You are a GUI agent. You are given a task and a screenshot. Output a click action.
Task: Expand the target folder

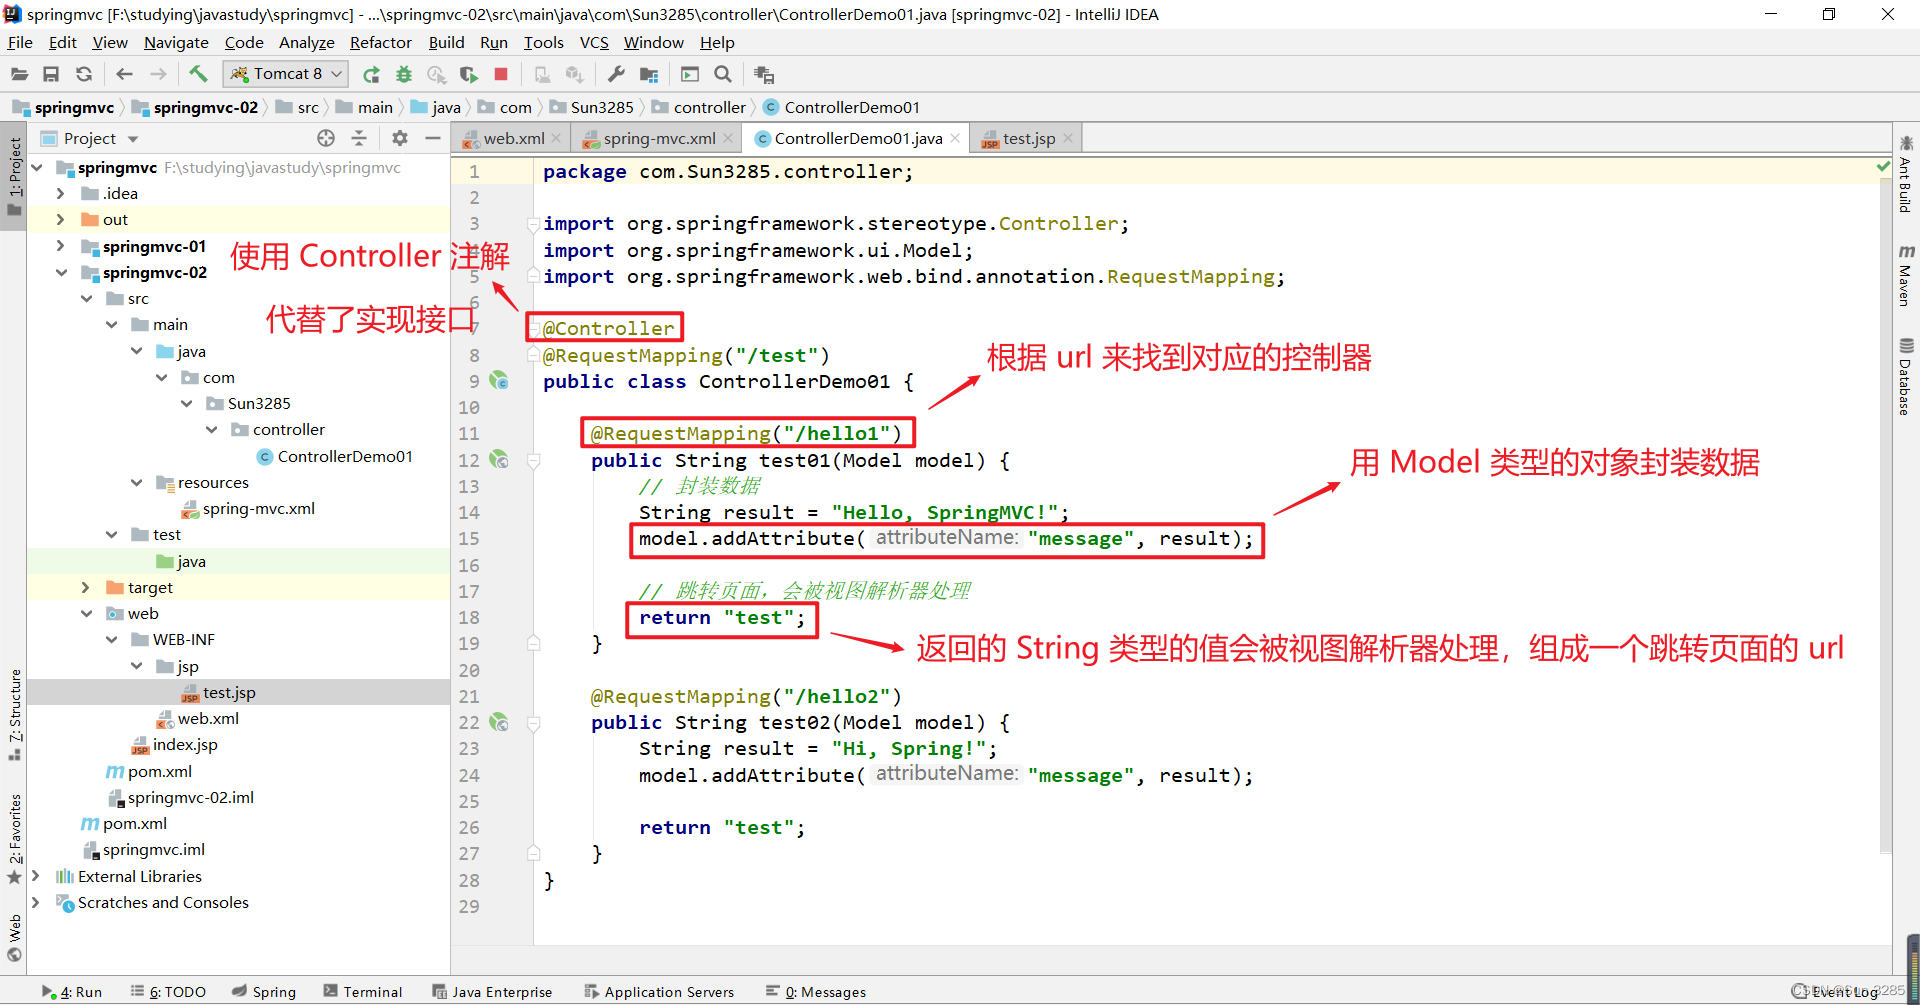click(x=86, y=587)
